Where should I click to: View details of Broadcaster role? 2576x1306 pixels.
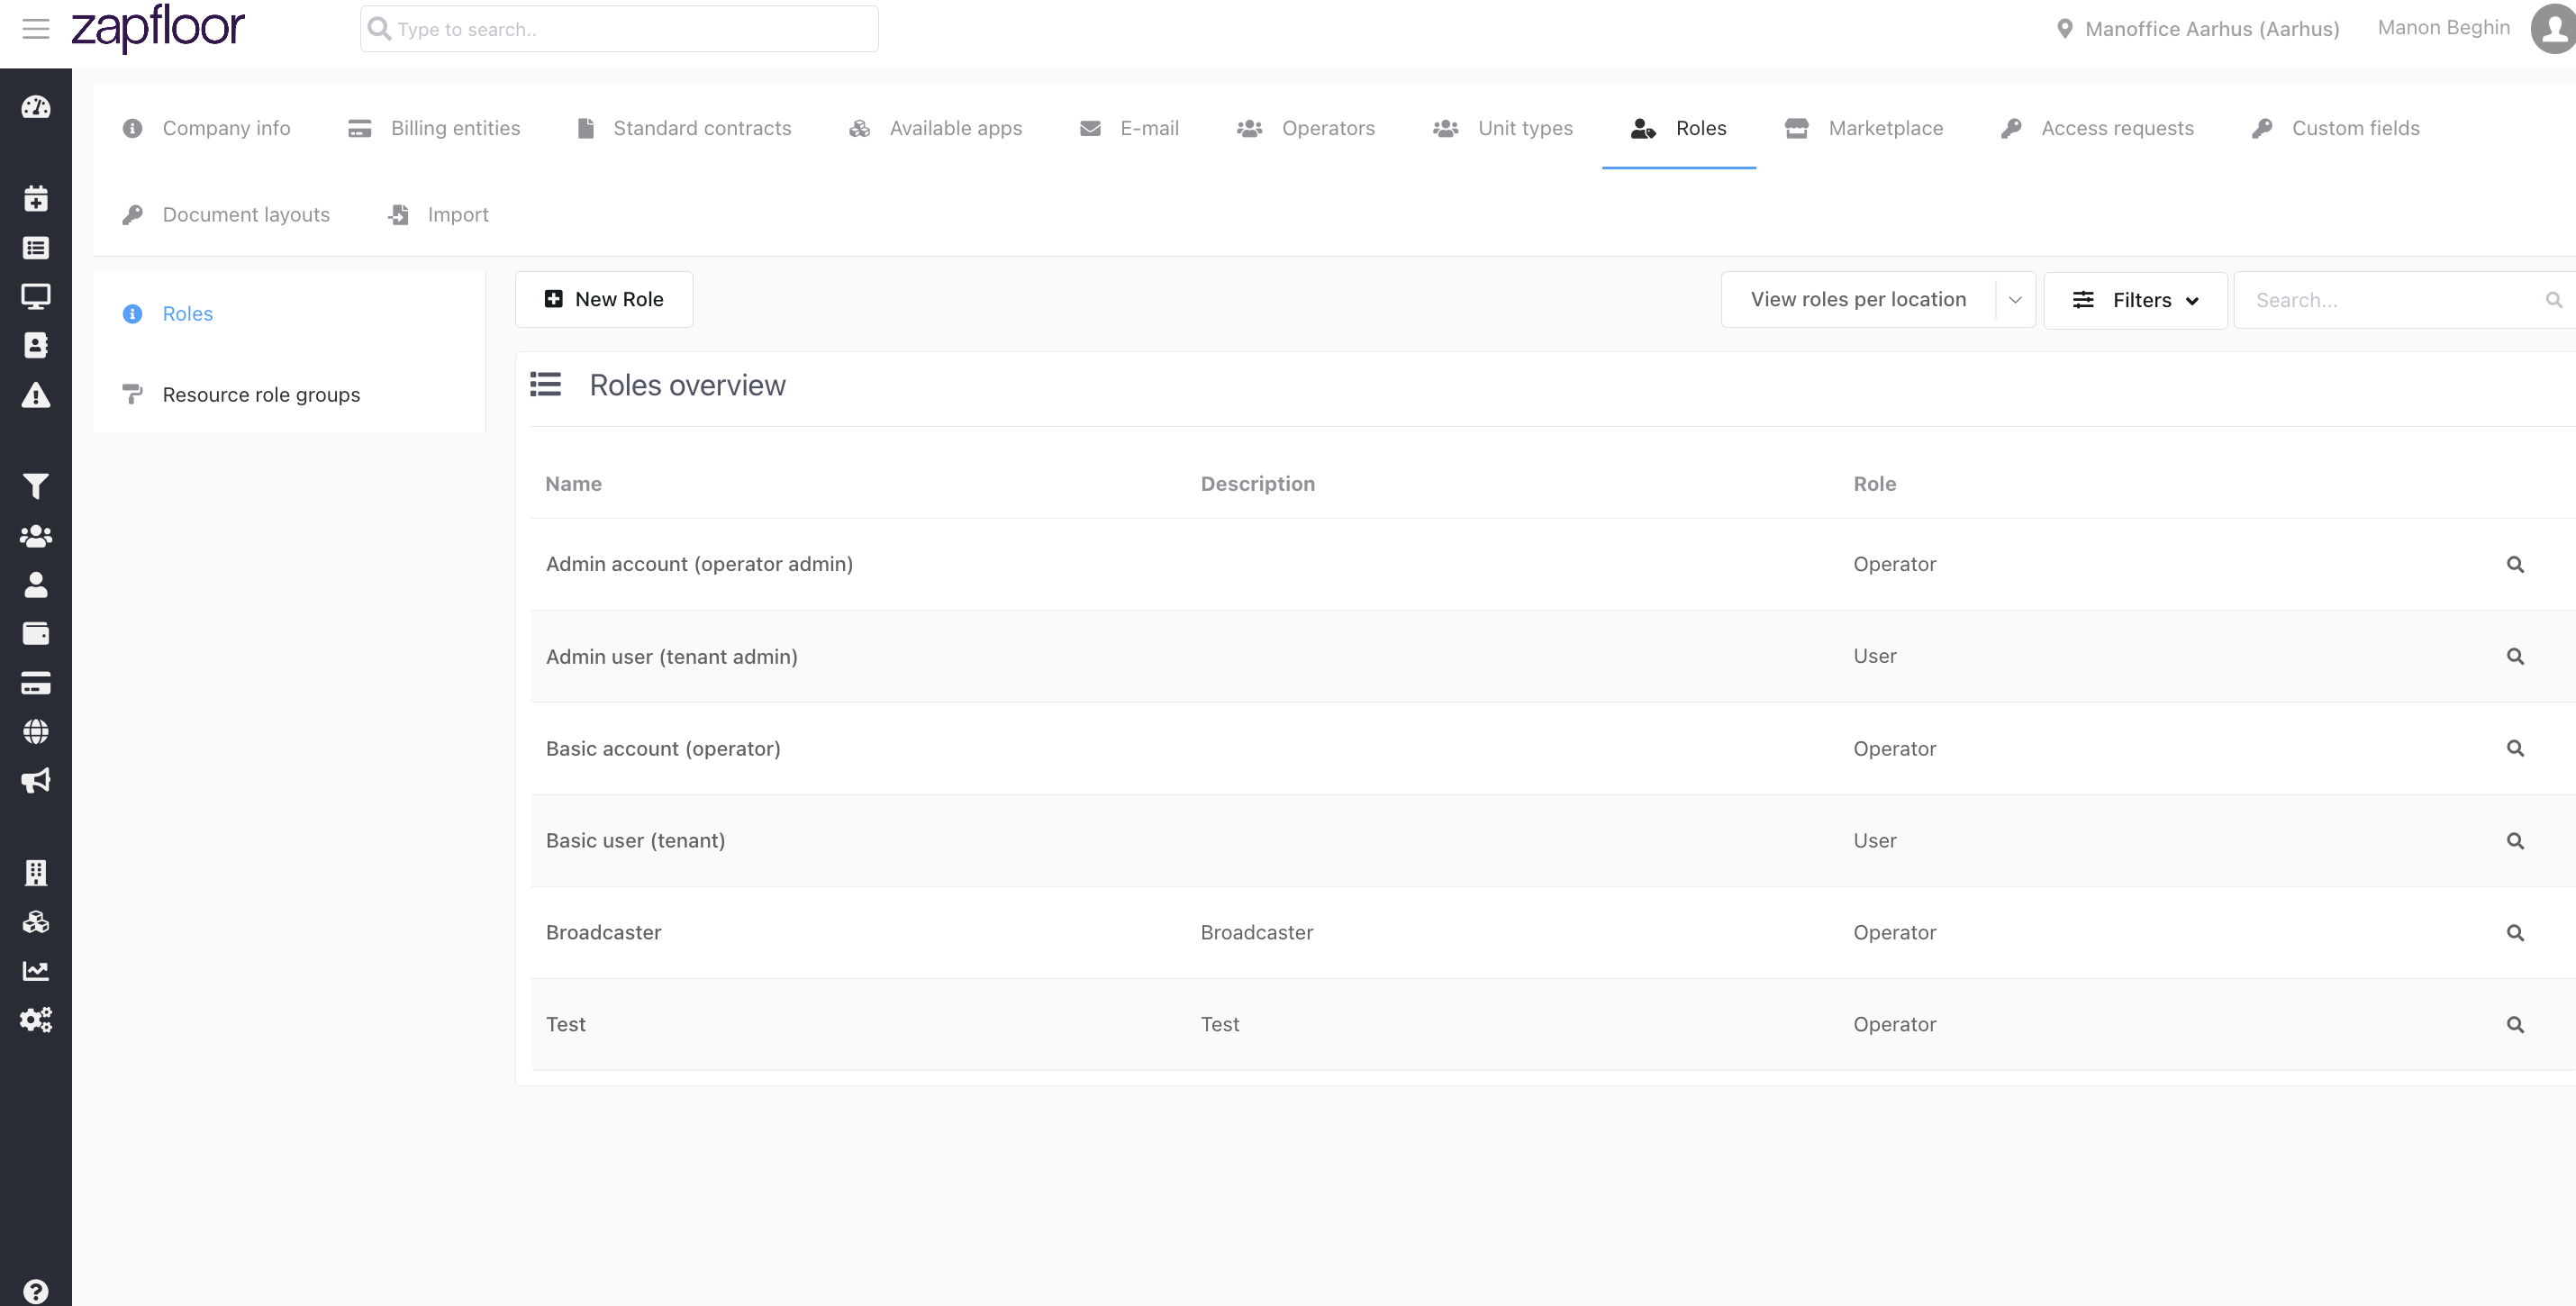(x=2516, y=933)
